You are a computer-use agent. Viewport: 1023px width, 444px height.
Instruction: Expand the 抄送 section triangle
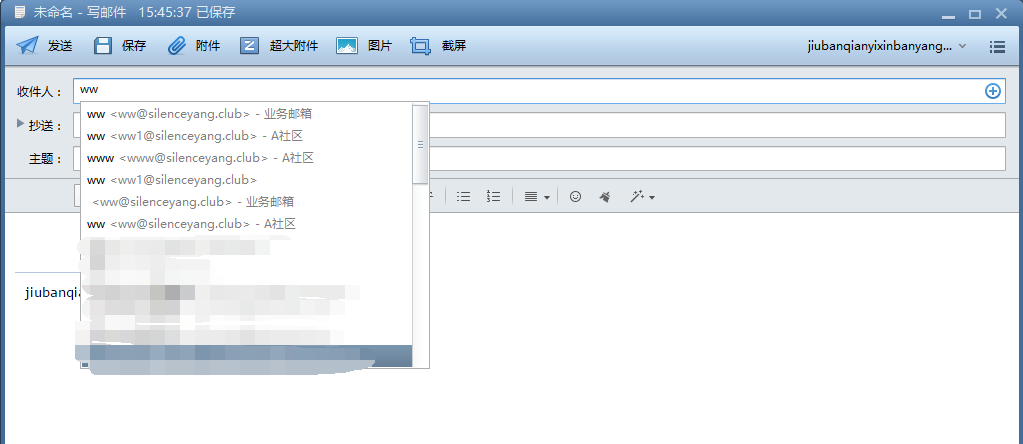(21, 124)
